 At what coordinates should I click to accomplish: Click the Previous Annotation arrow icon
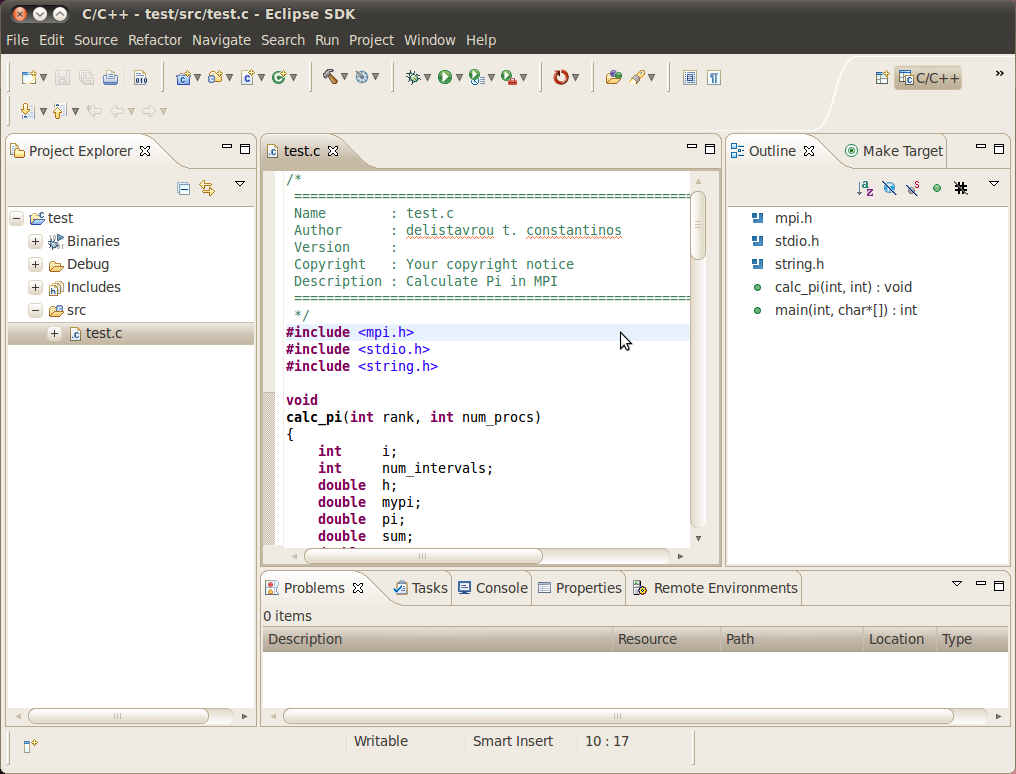tap(60, 111)
